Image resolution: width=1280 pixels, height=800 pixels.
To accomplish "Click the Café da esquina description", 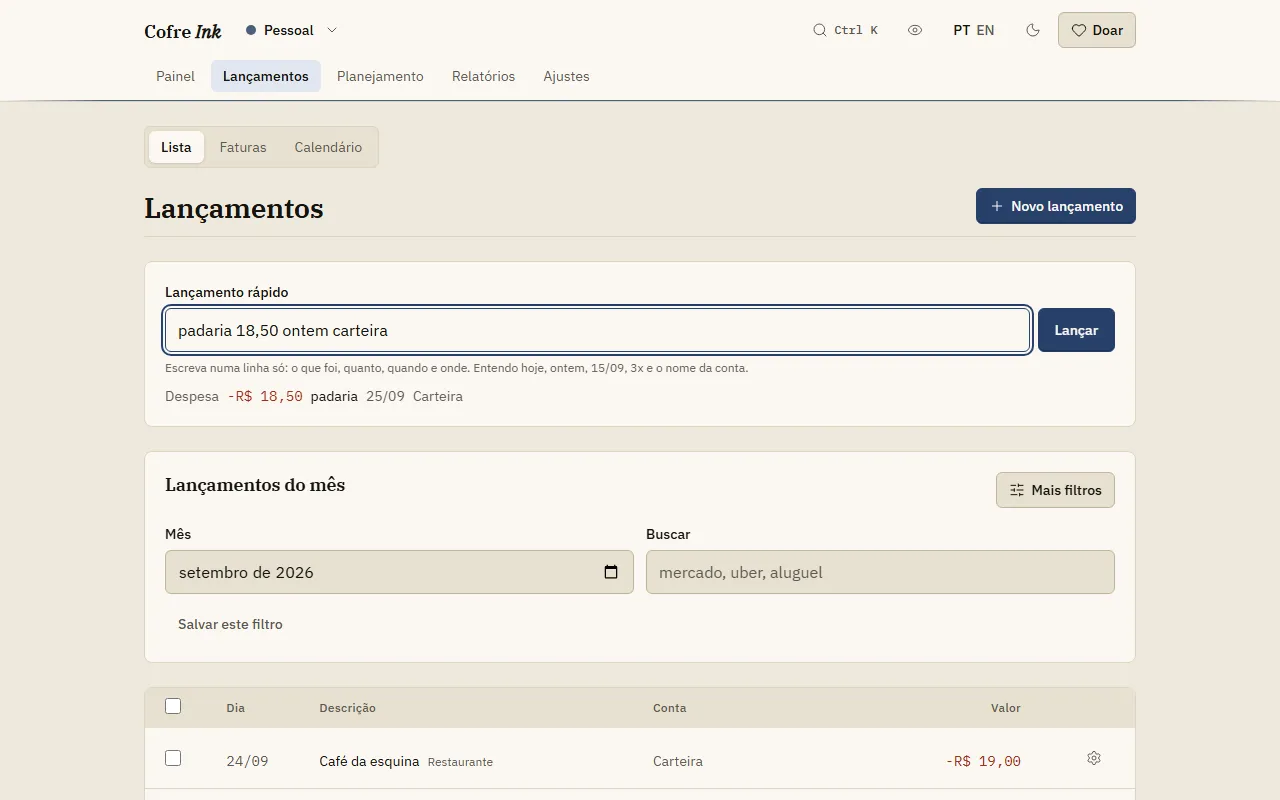I will point(369,761).
